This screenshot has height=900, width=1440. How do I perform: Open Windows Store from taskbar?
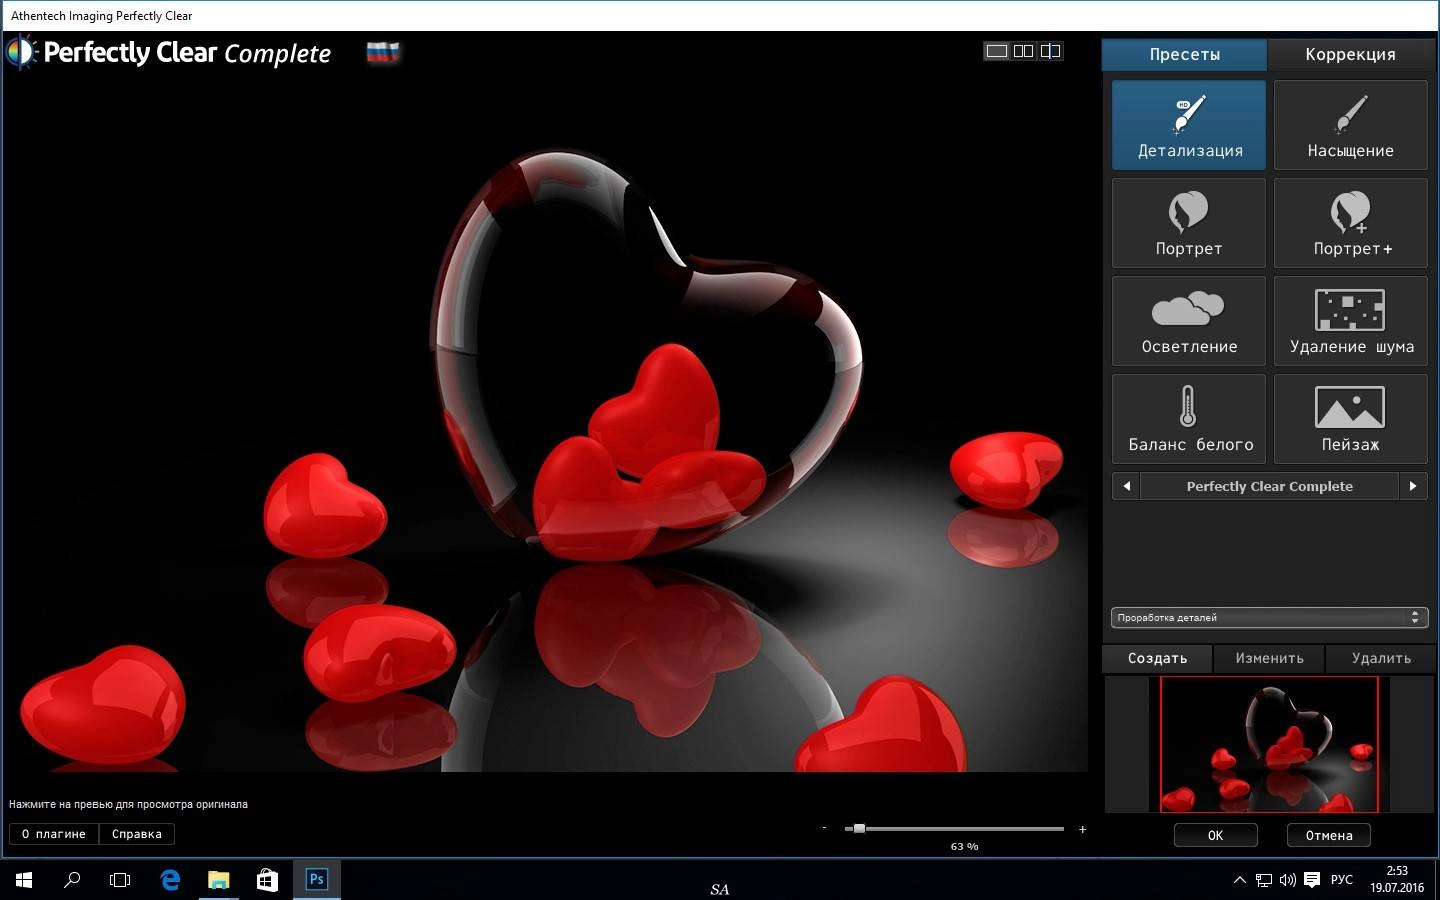coord(267,880)
